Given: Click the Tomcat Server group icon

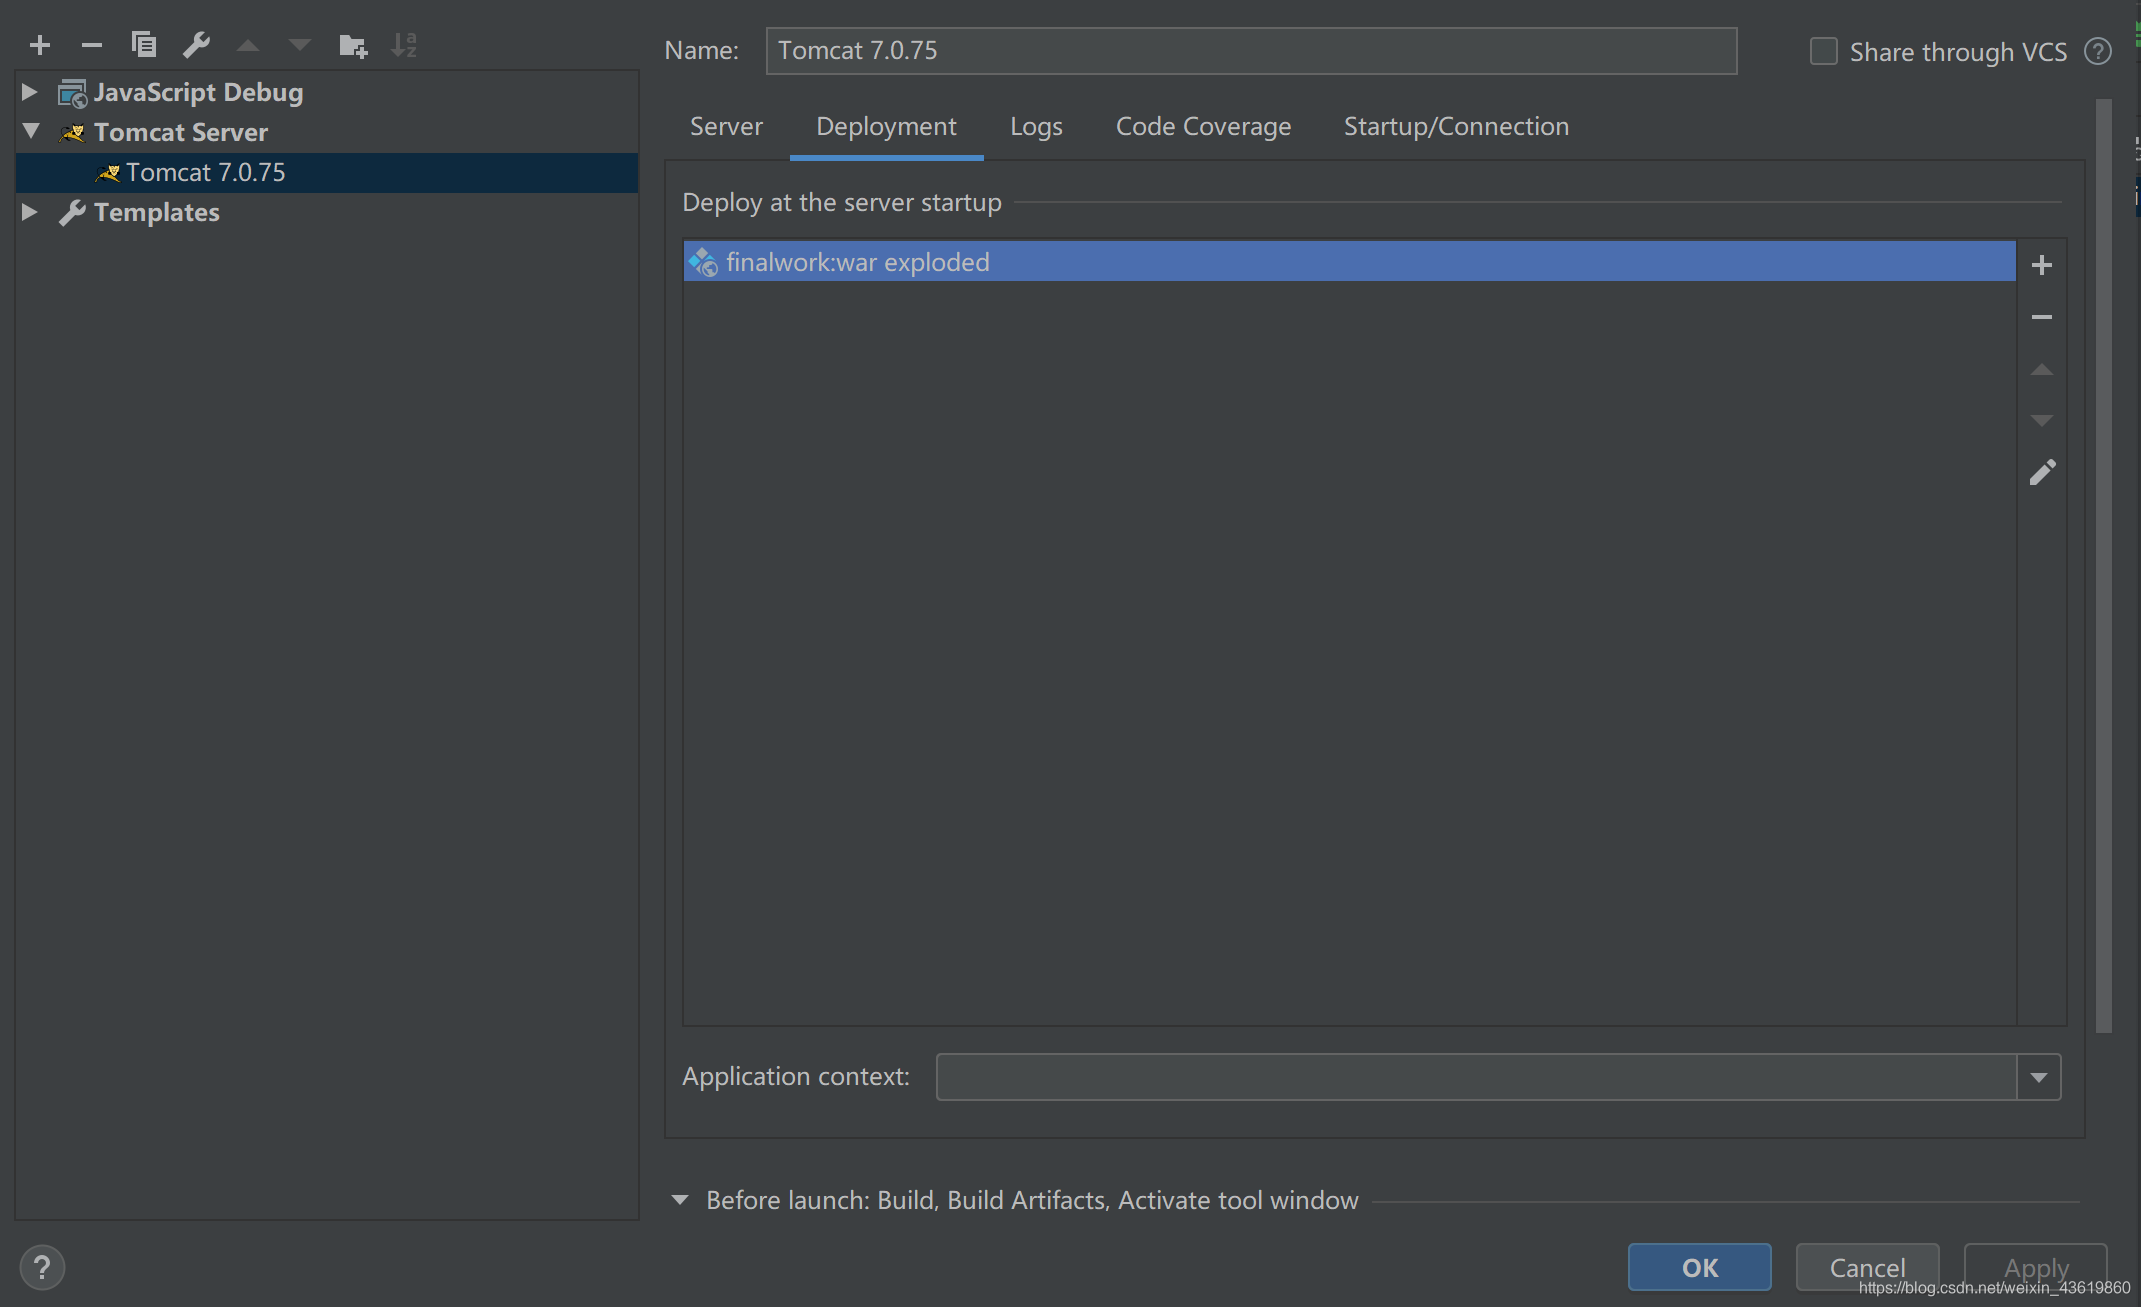Looking at the screenshot, I should click(x=73, y=132).
